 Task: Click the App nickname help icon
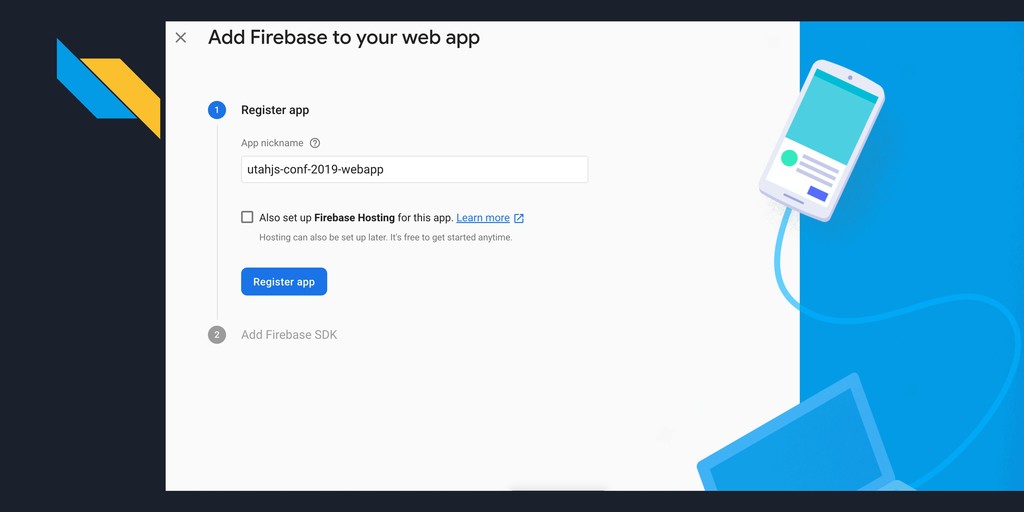coord(315,143)
